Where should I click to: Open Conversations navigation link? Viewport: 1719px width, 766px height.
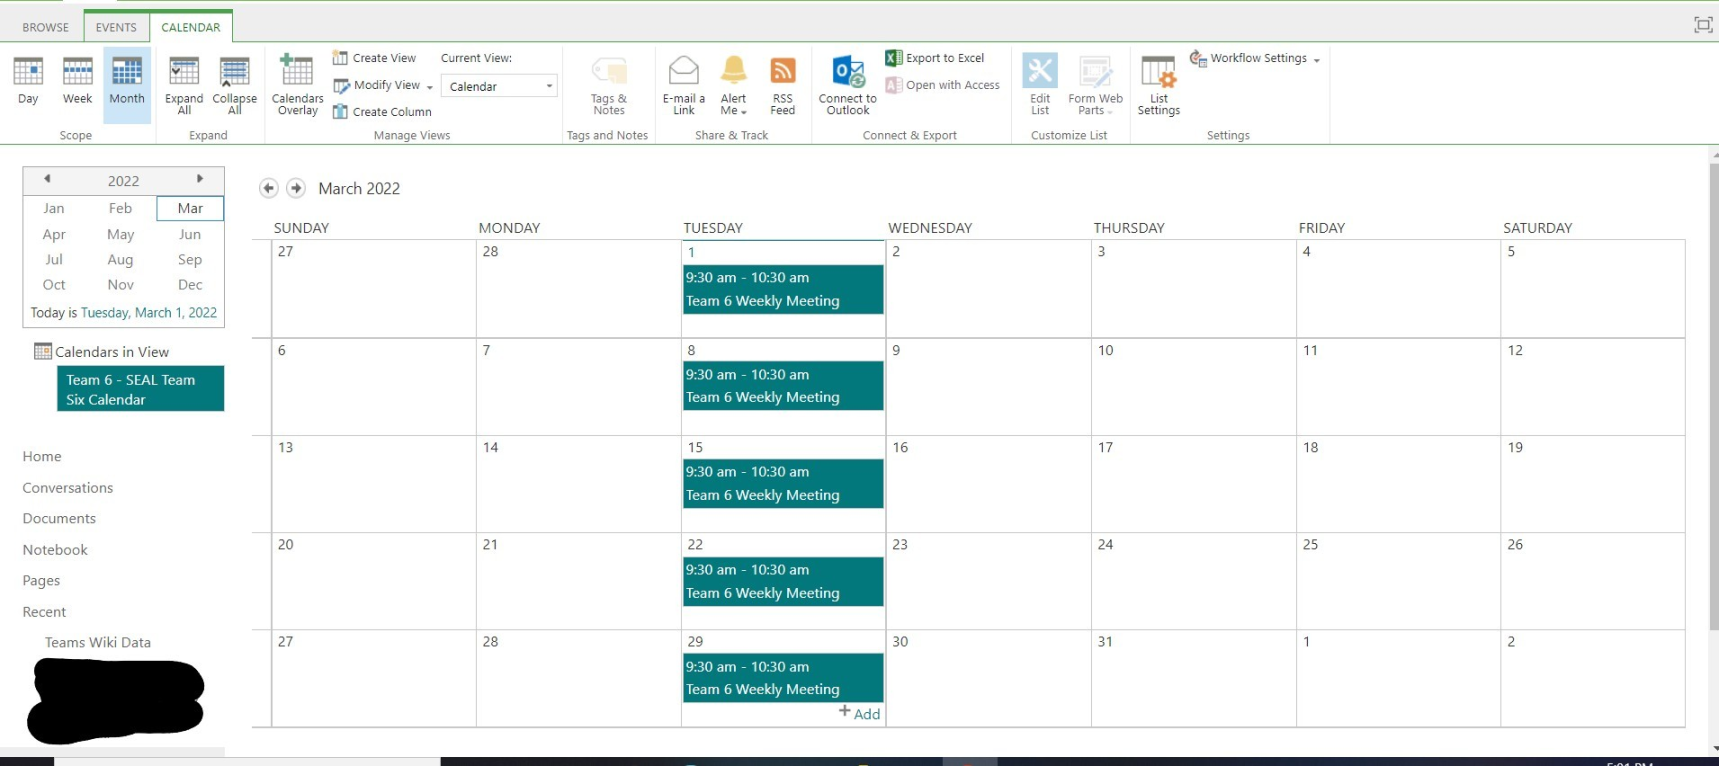point(68,488)
